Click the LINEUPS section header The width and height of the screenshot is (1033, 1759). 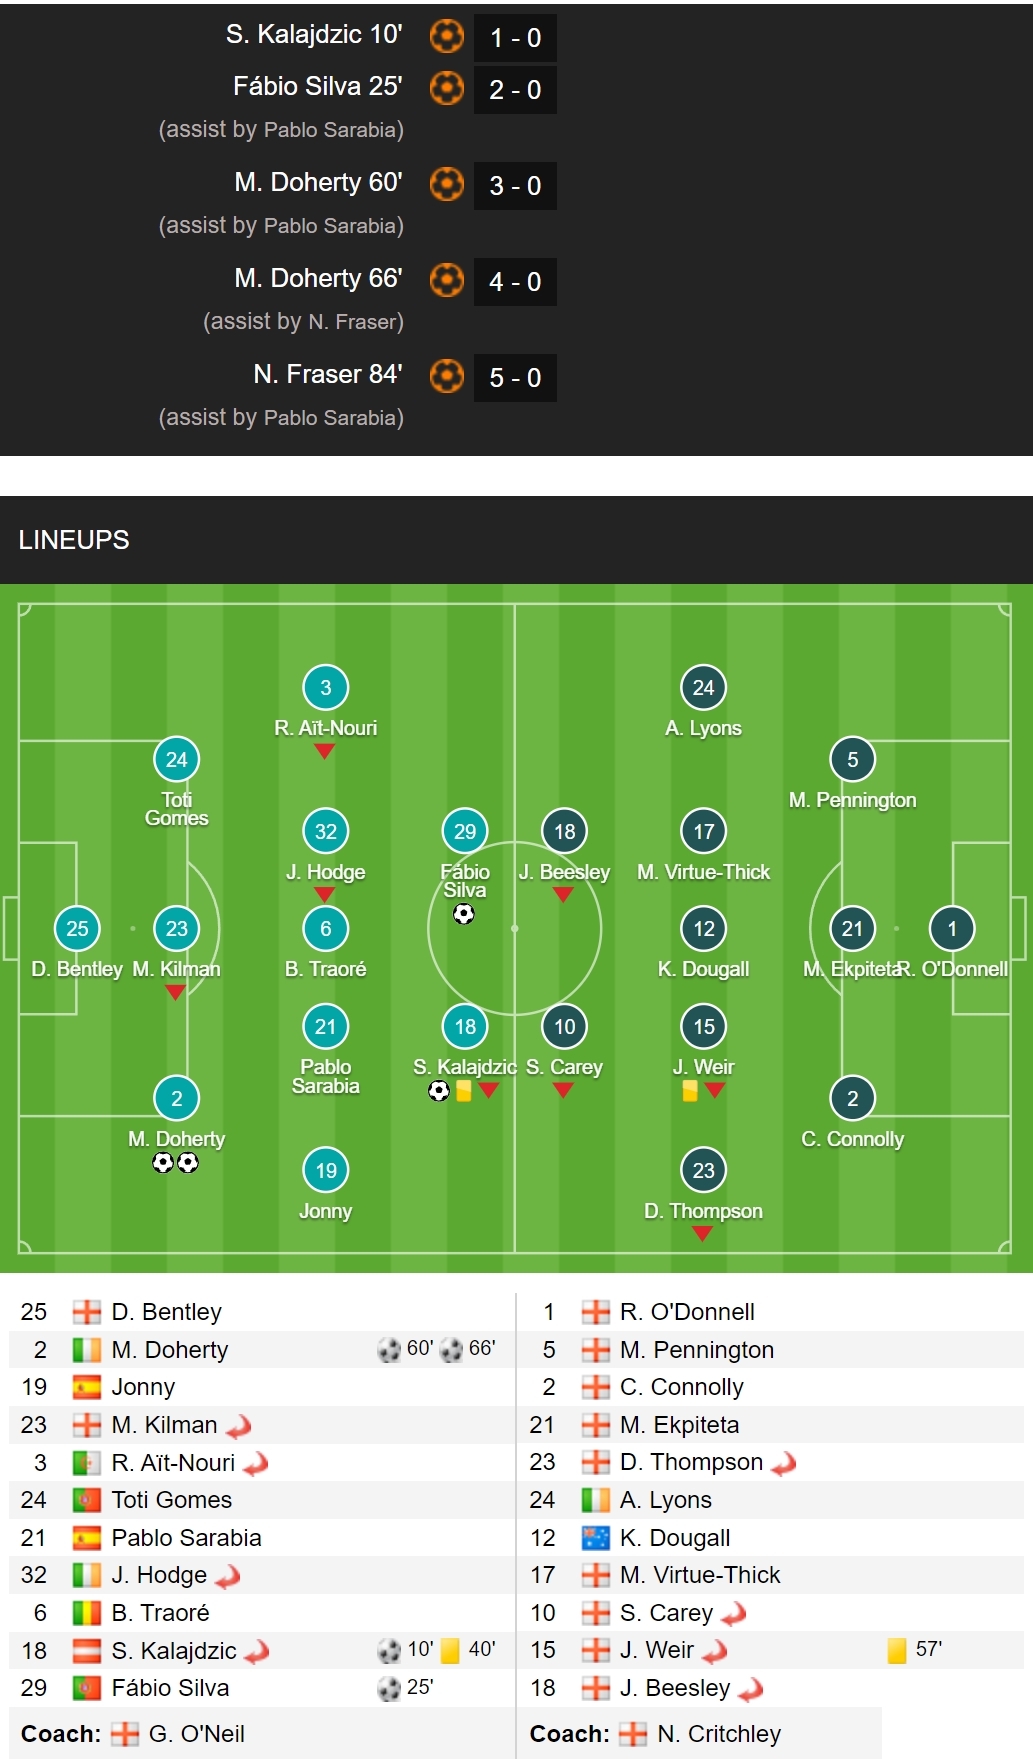74,540
